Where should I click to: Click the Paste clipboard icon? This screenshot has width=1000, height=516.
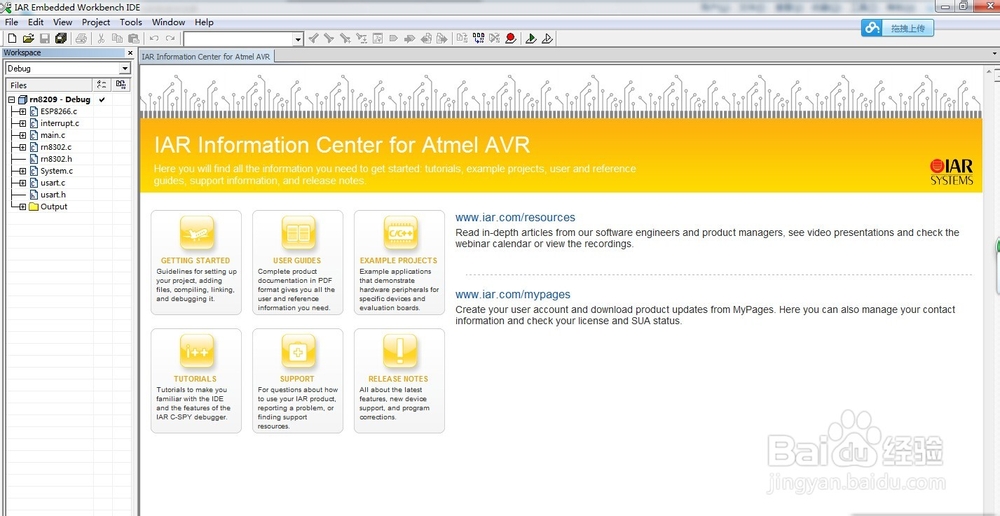(133, 38)
